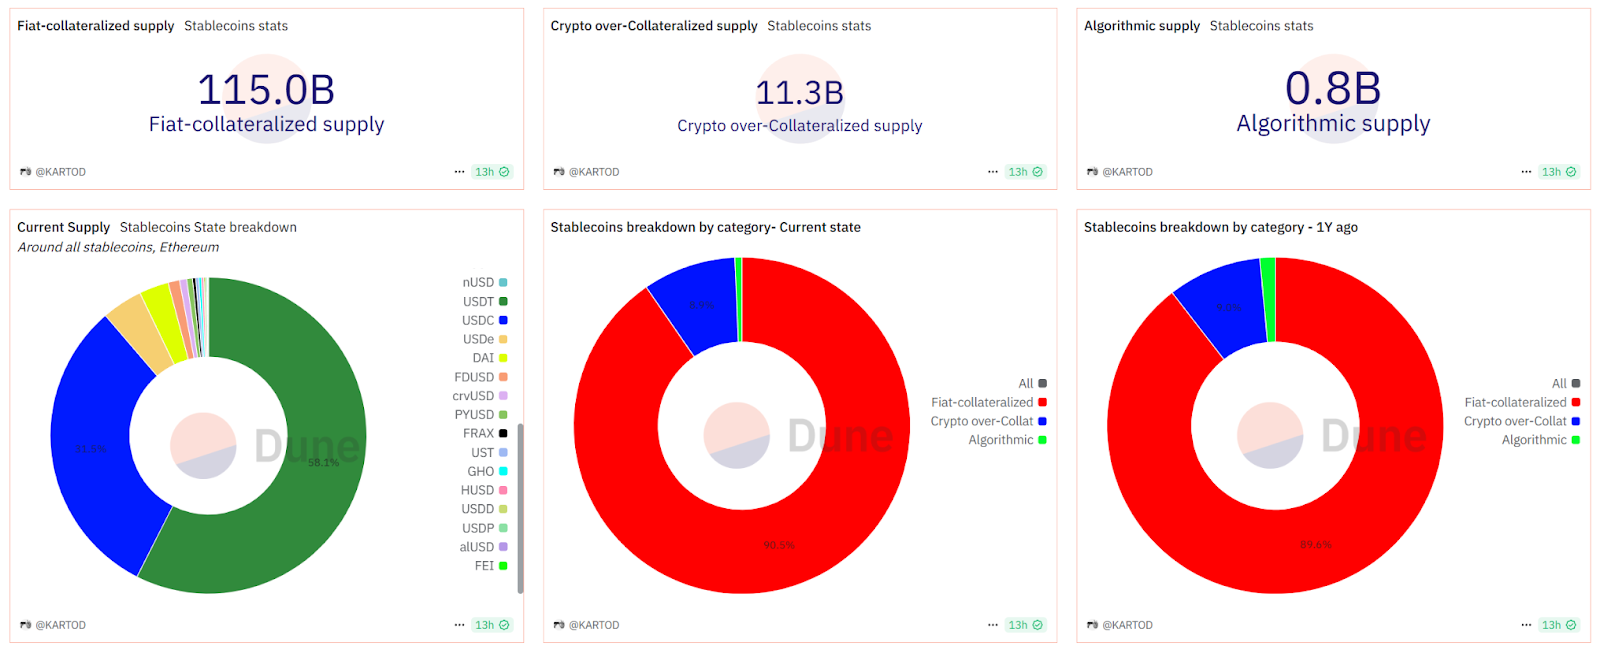Open three-dot menu of Current Supply panel

tap(459, 625)
